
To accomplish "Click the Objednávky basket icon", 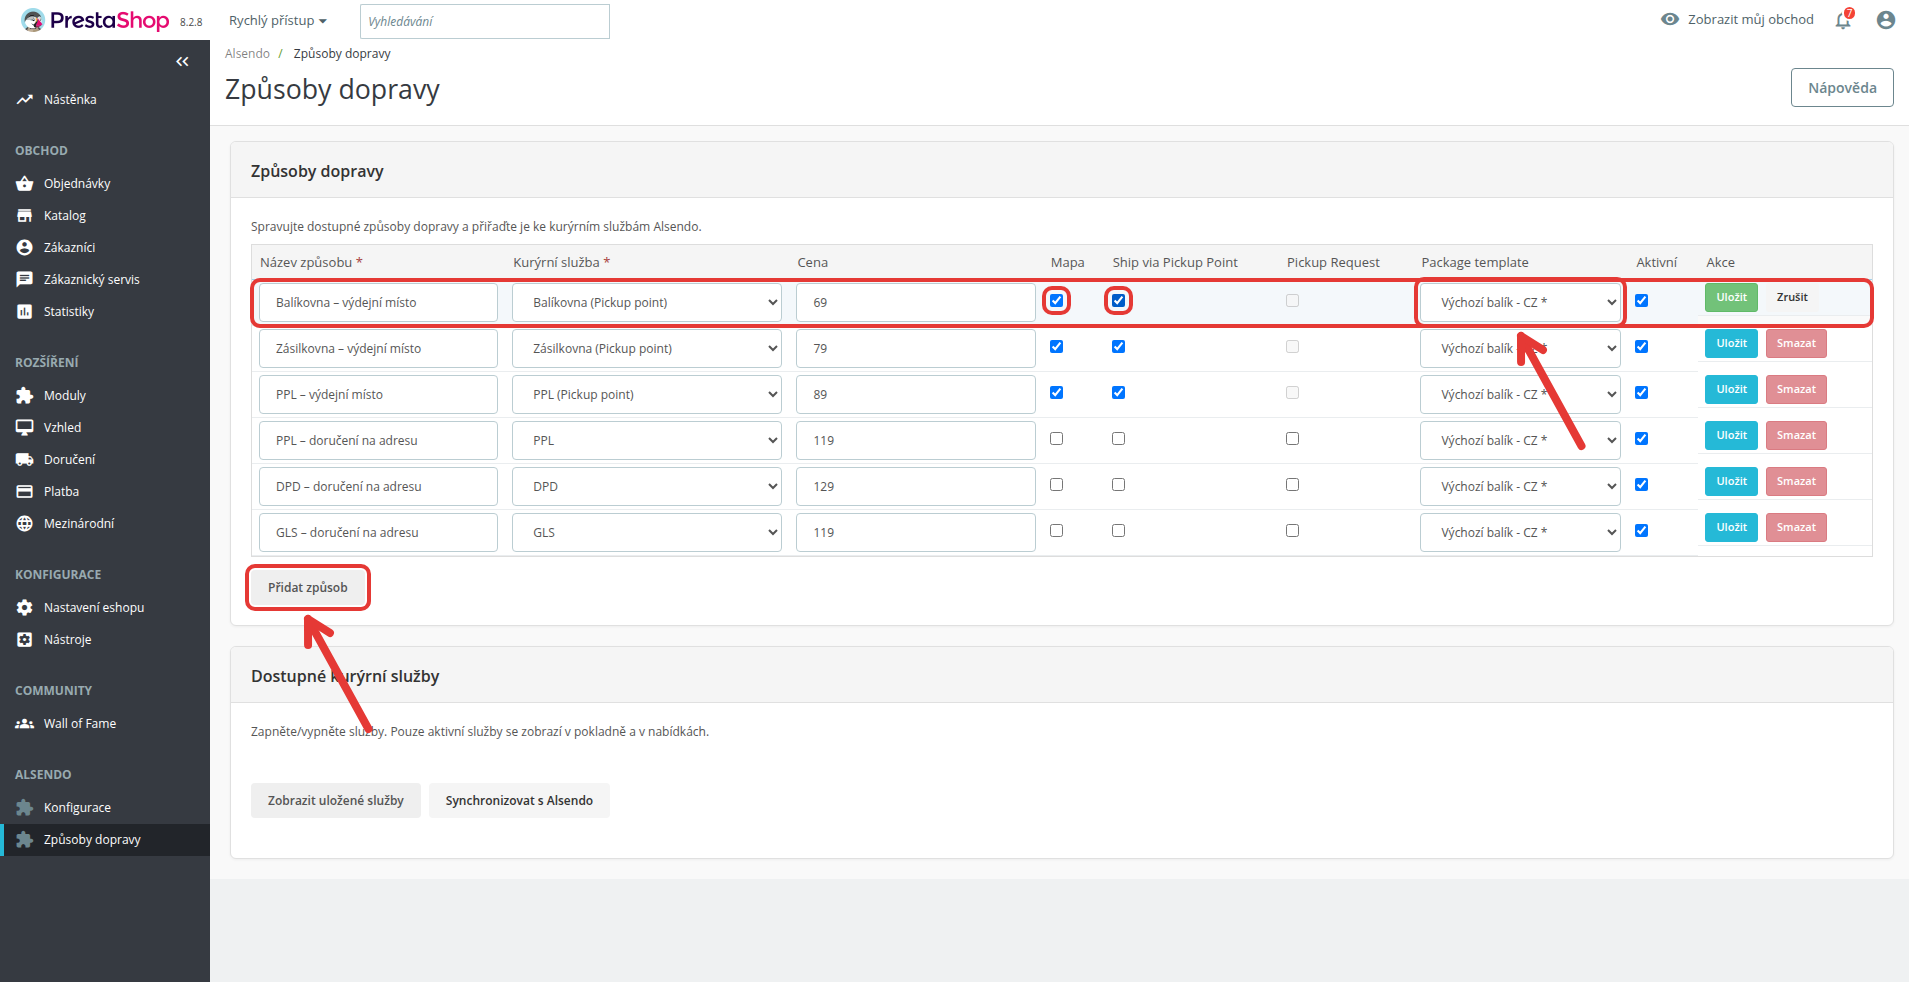I will 25,184.
